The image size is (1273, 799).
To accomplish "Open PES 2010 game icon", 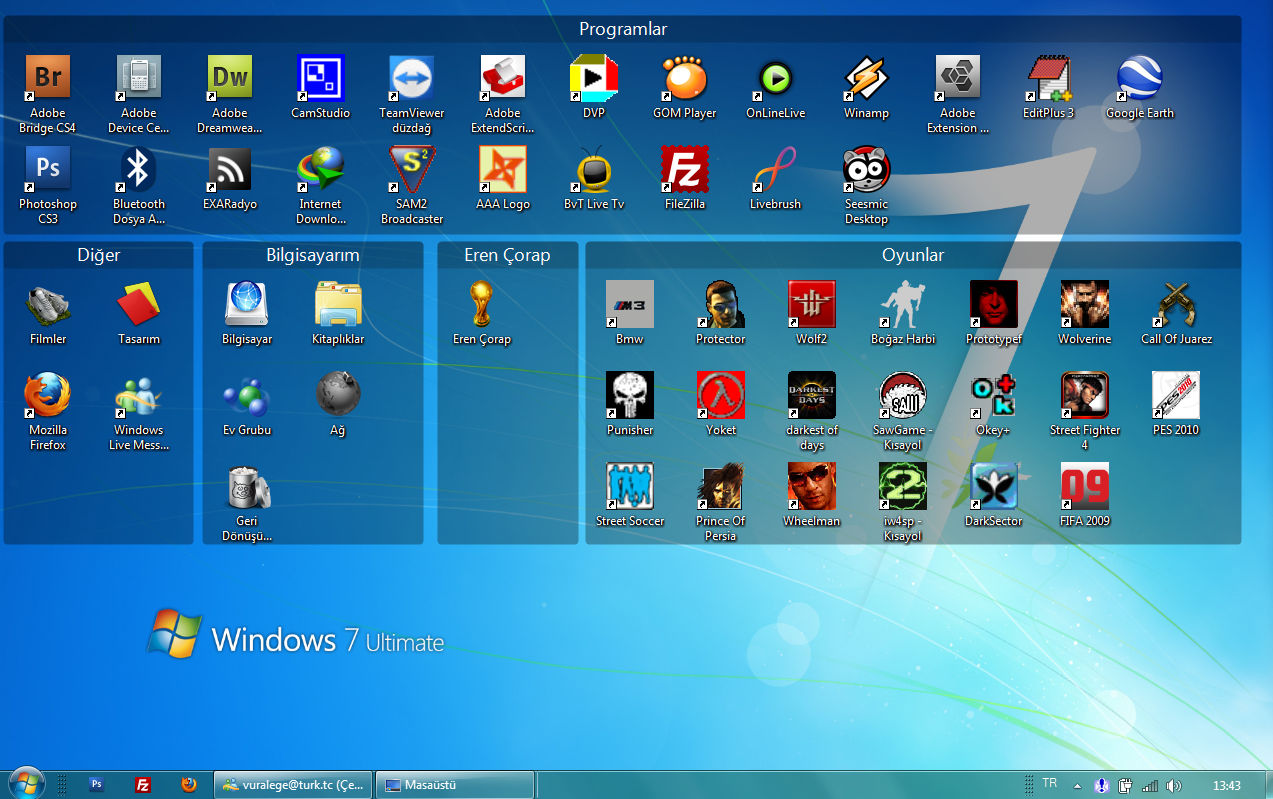I will coord(1176,395).
